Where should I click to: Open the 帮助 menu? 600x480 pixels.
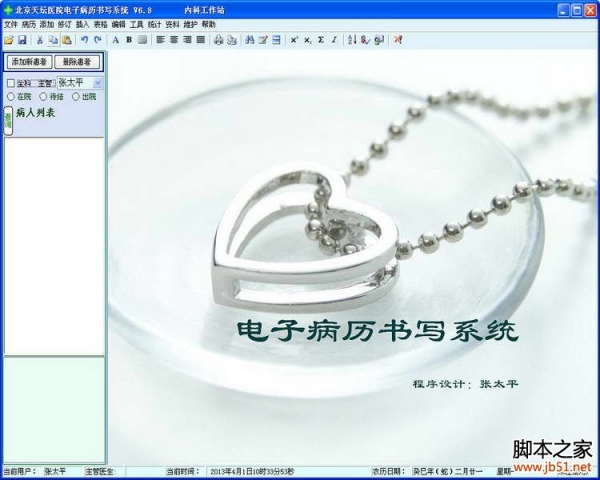(209, 24)
